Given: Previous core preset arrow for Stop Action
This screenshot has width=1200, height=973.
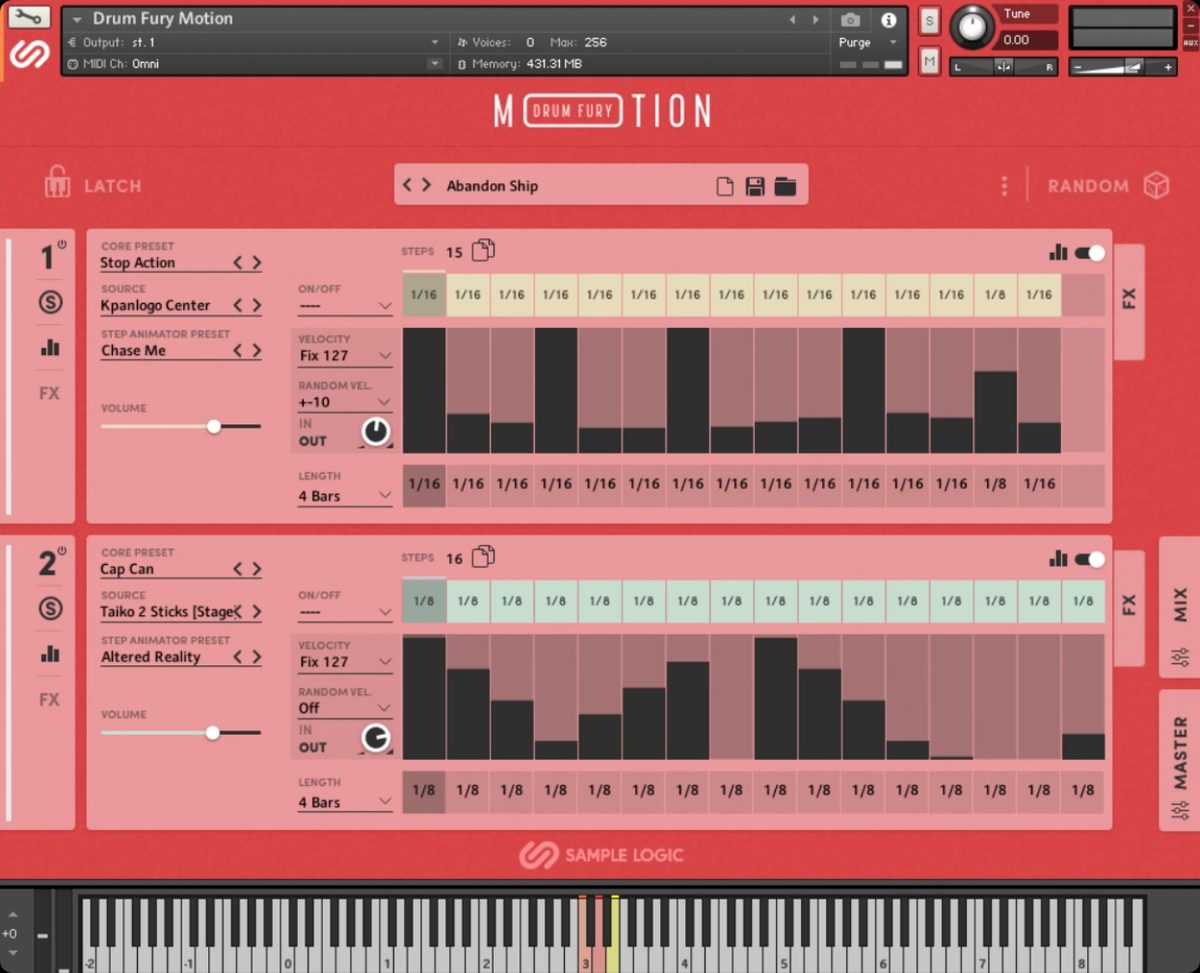Looking at the screenshot, I should point(238,263).
